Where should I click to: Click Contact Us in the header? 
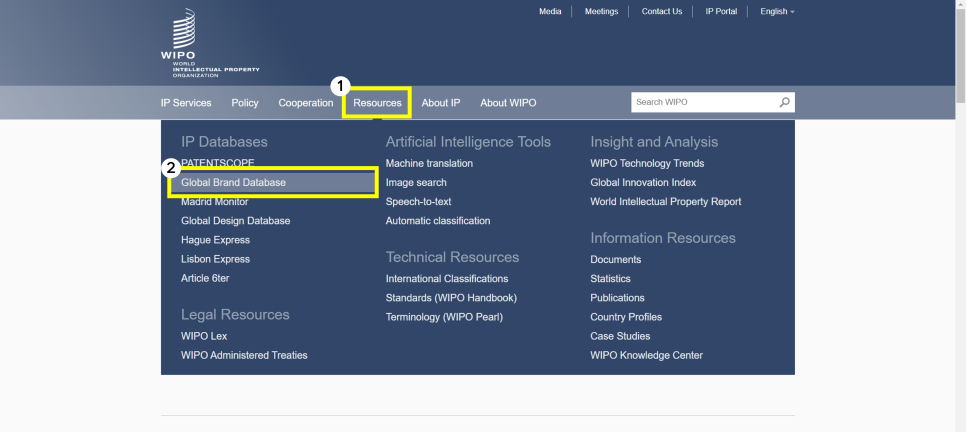click(x=662, y=11)
